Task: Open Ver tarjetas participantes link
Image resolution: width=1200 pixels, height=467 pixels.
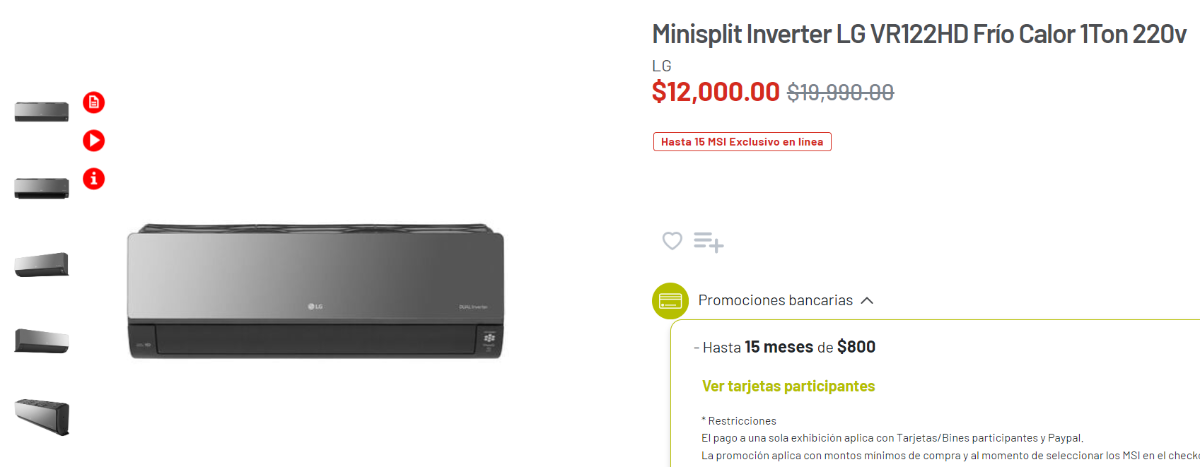Action: 788,386
